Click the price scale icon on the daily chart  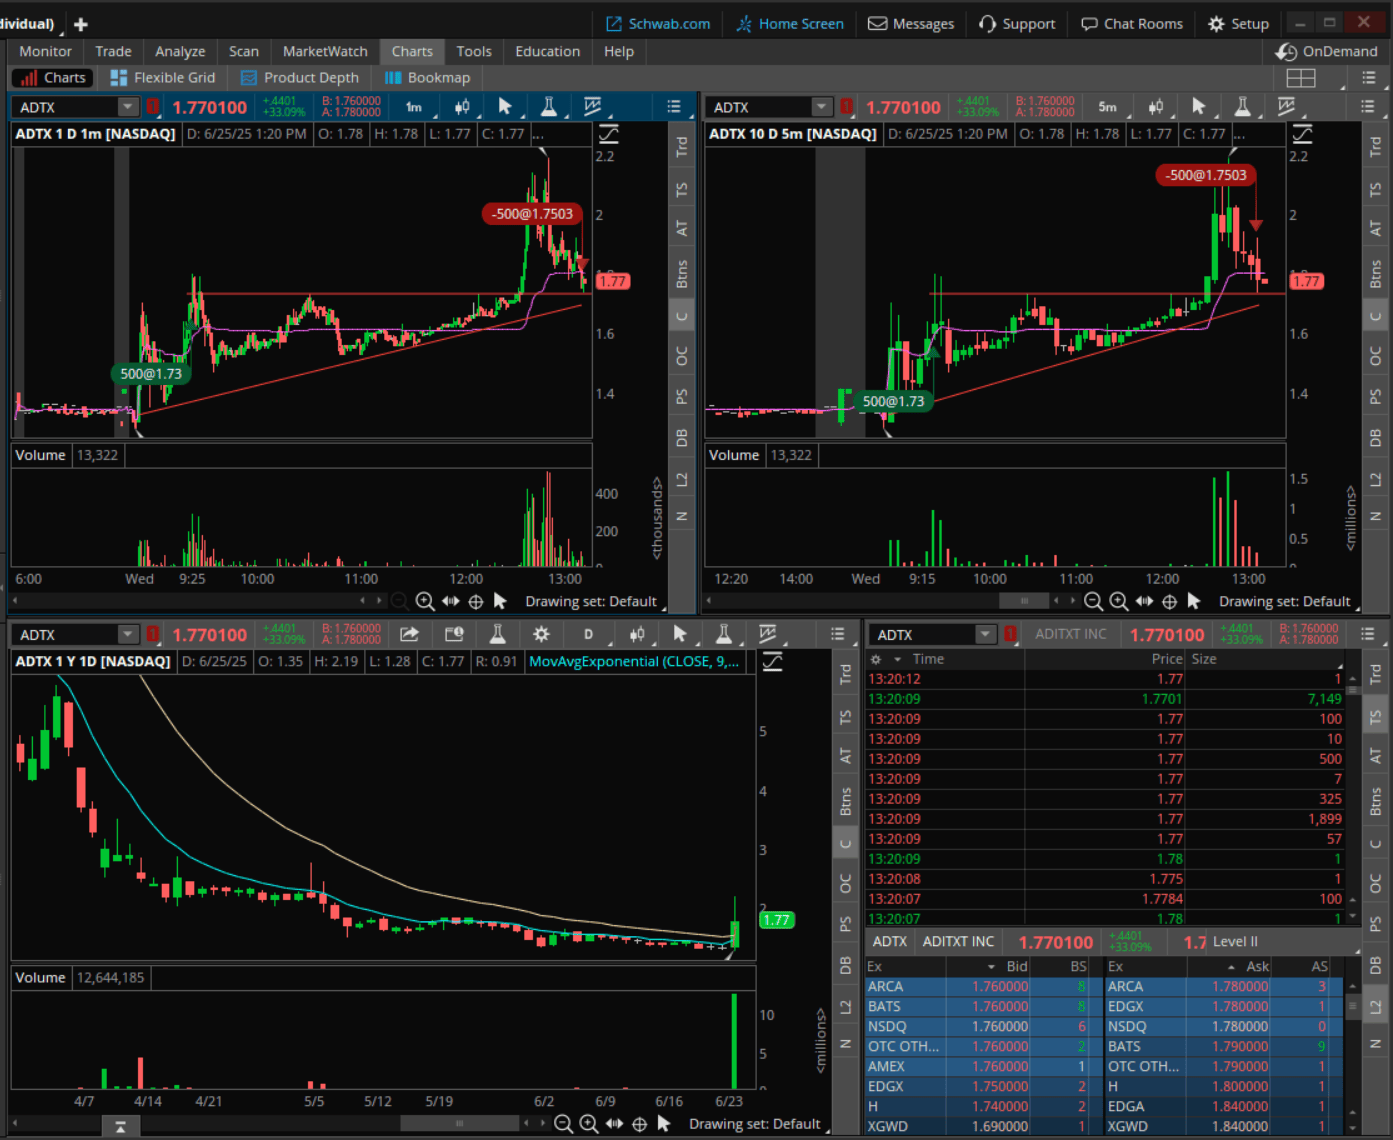[772, 661]
